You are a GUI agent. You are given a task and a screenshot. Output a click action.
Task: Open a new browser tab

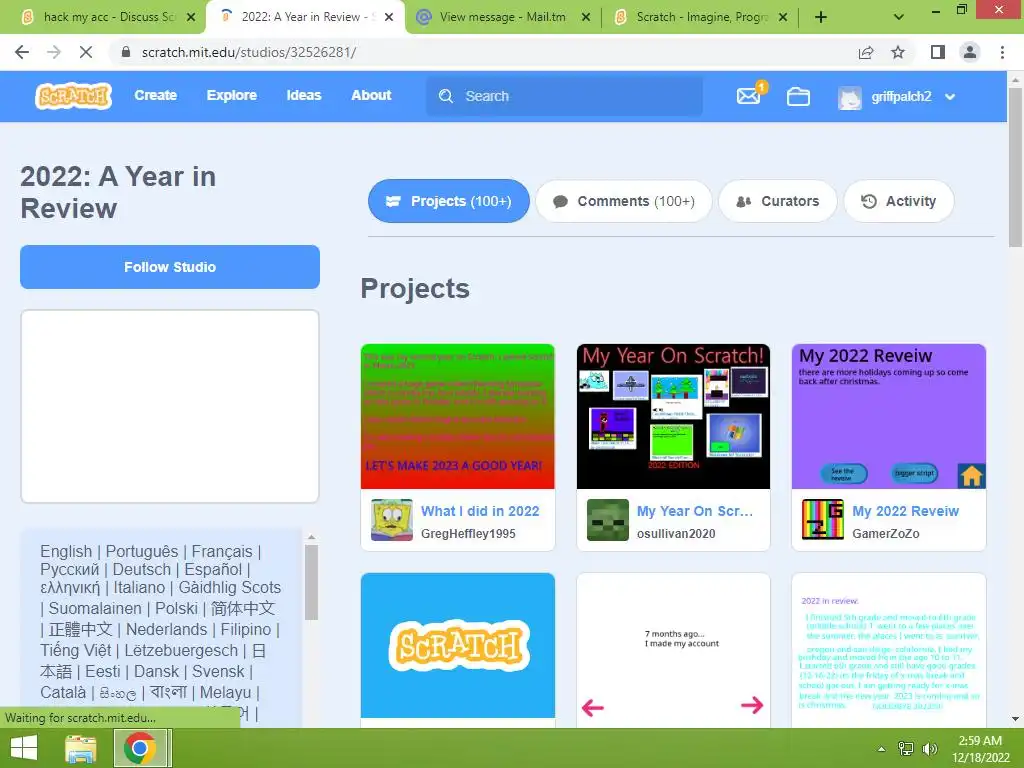pos(821,17)
